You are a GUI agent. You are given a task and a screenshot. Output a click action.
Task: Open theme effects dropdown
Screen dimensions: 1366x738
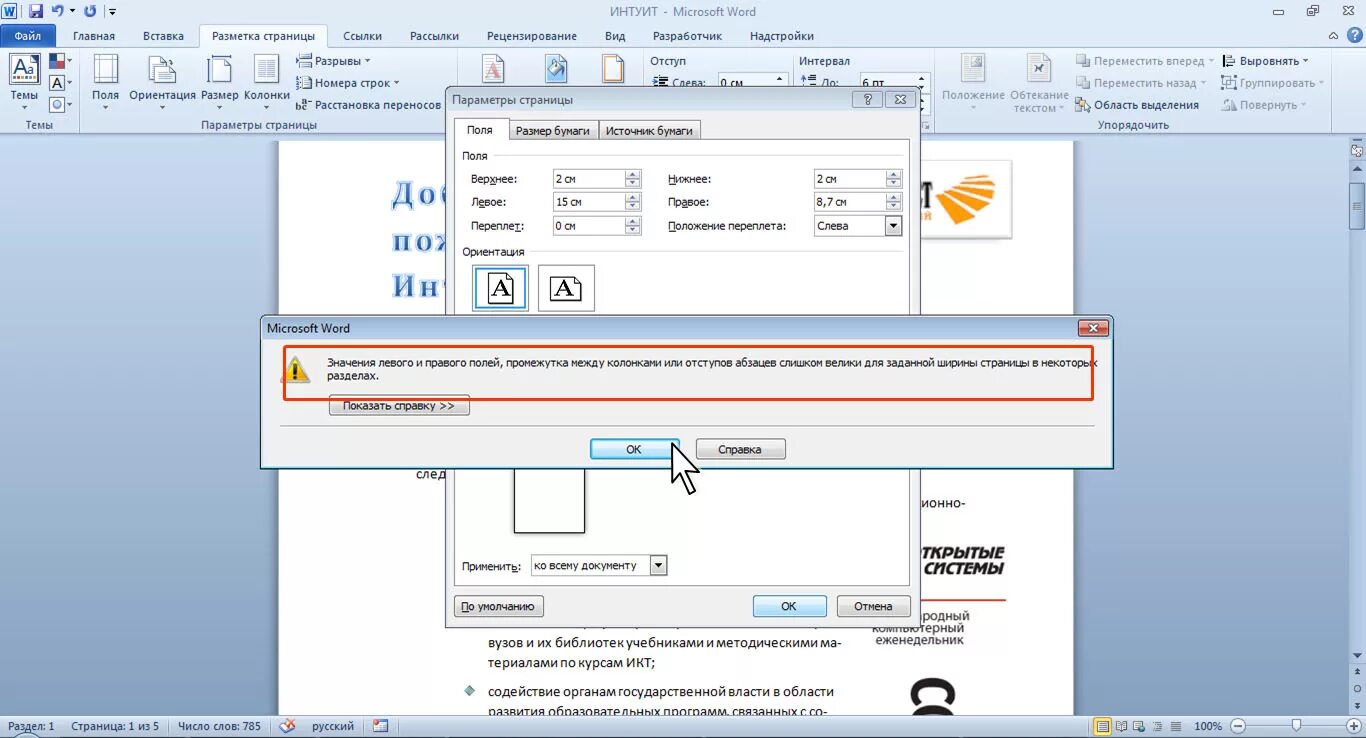58,104
